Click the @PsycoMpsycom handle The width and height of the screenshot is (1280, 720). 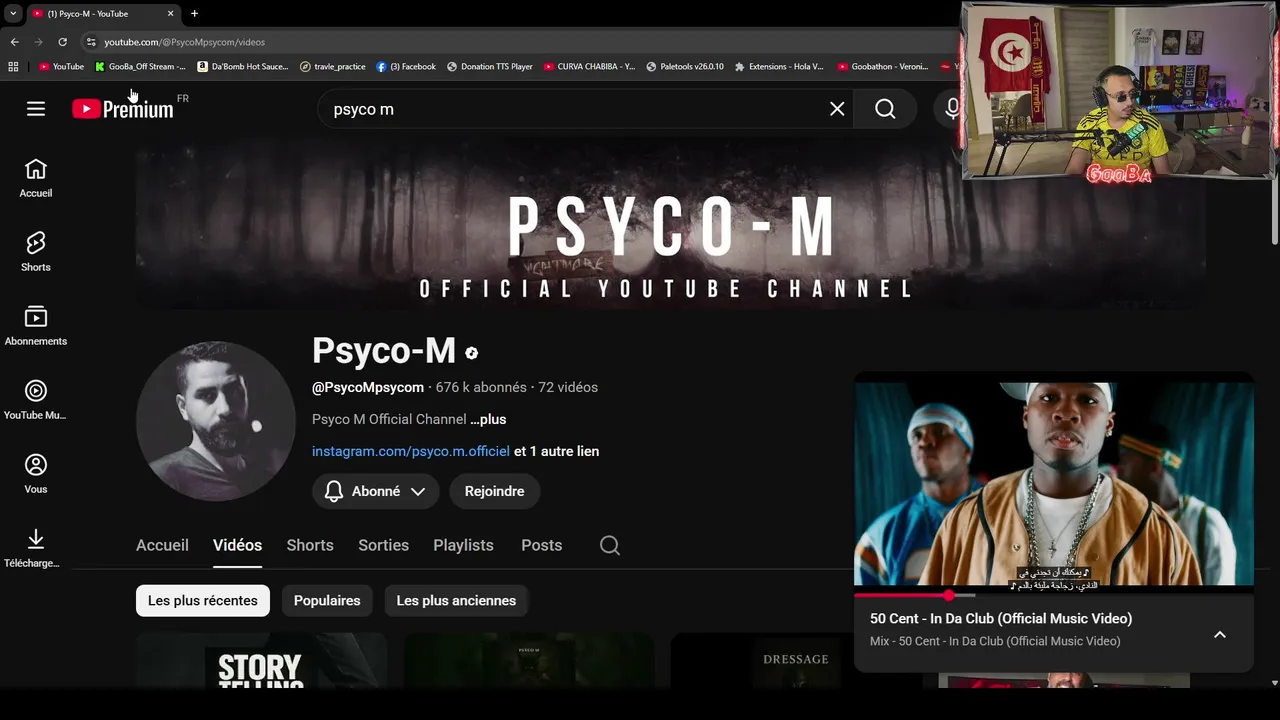coord(368,387)
